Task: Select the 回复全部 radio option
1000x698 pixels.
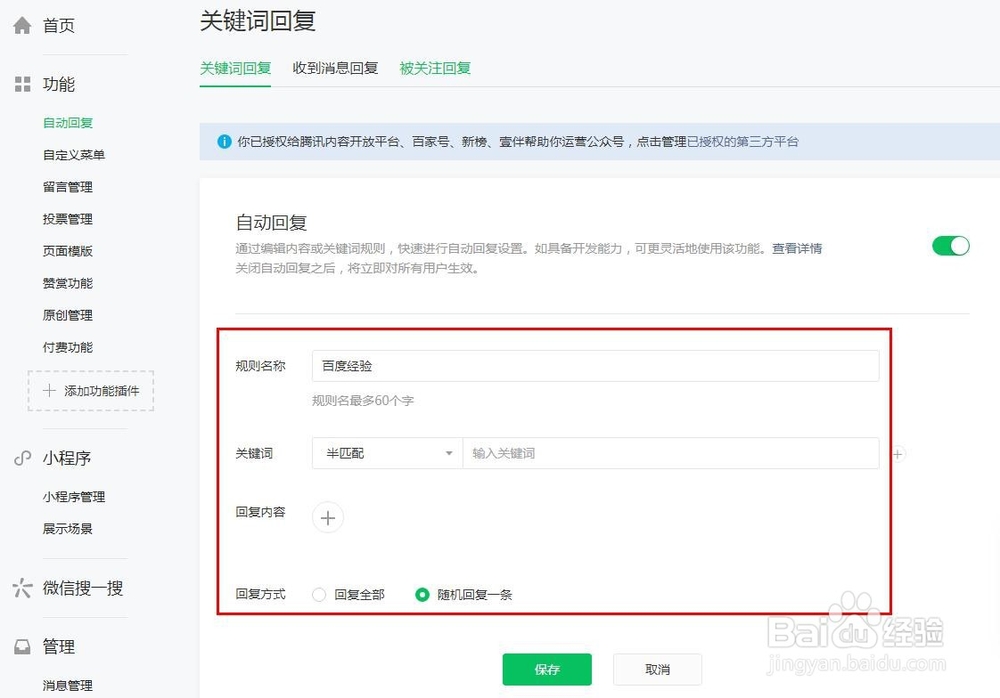Action: [x=318, y=594]
